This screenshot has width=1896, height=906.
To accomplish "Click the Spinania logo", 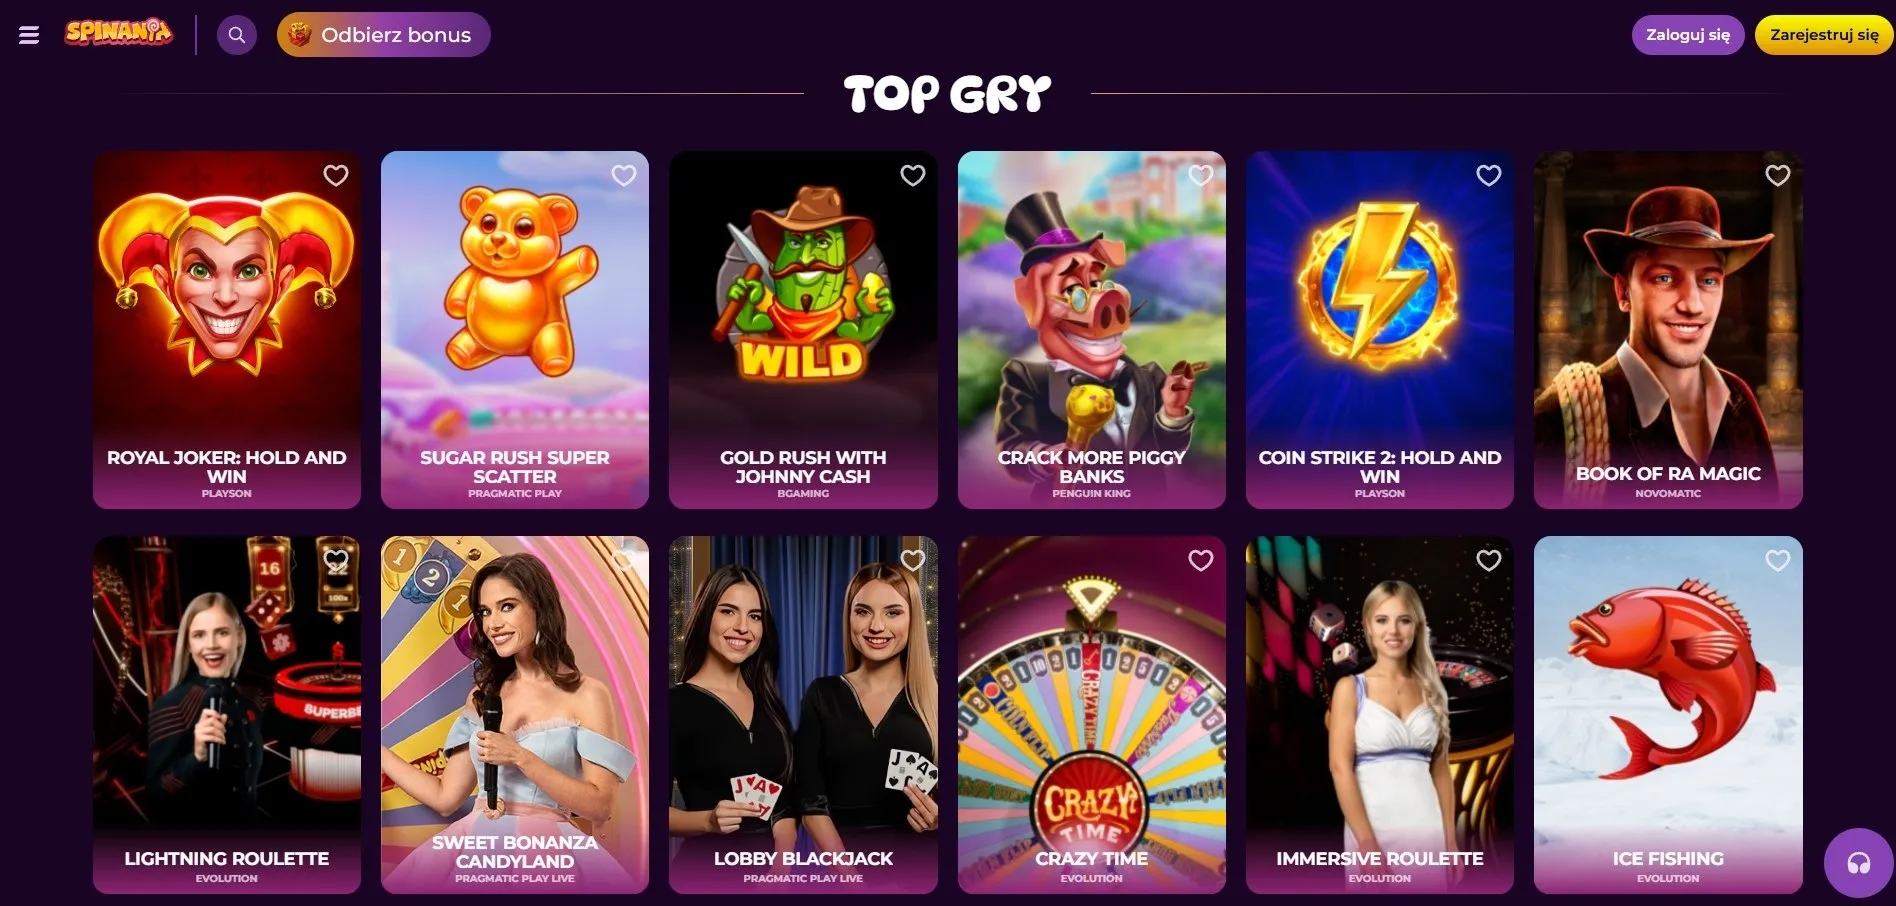I will click(118, 33).
